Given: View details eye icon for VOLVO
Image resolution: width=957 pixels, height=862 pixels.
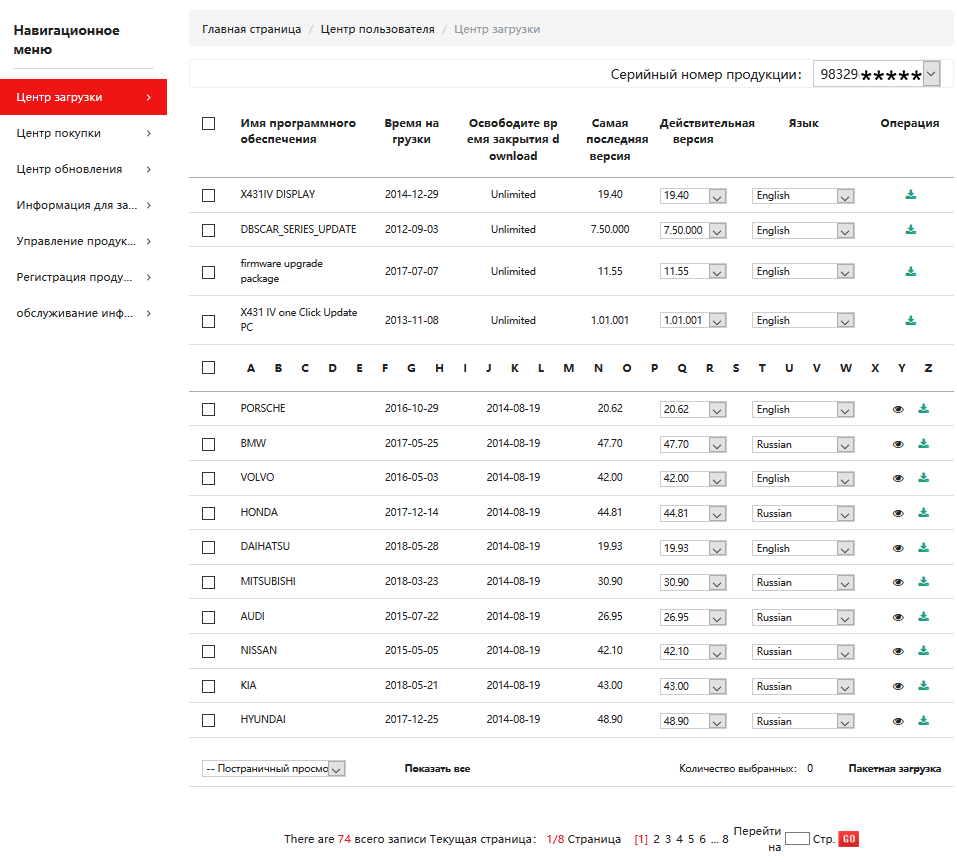Looking at the screenshot, I should pyautogui.click(x=898, y=479).
